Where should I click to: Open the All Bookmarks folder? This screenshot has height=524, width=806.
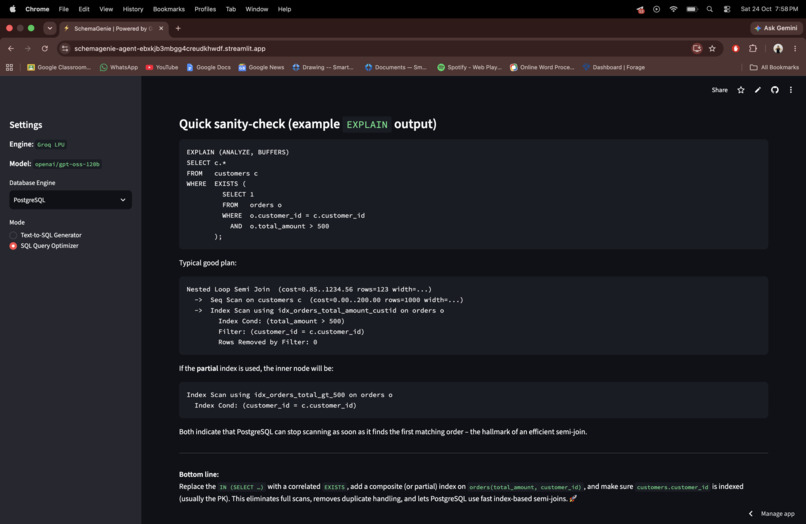pos(774,67)
